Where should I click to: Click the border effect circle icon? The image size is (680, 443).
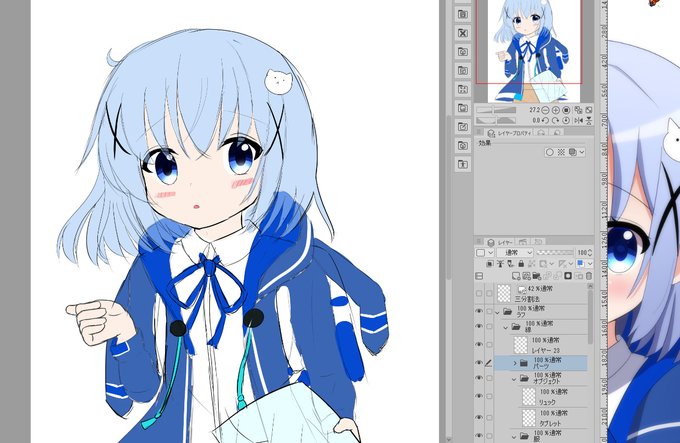549,152
